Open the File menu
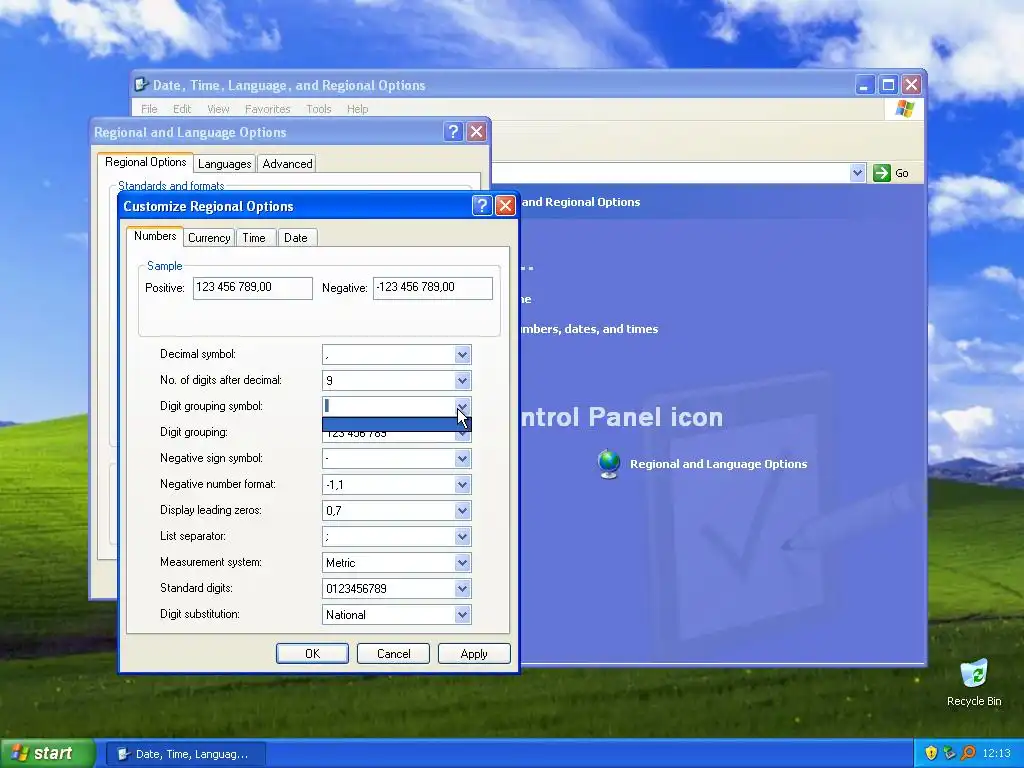 [149, 109]
